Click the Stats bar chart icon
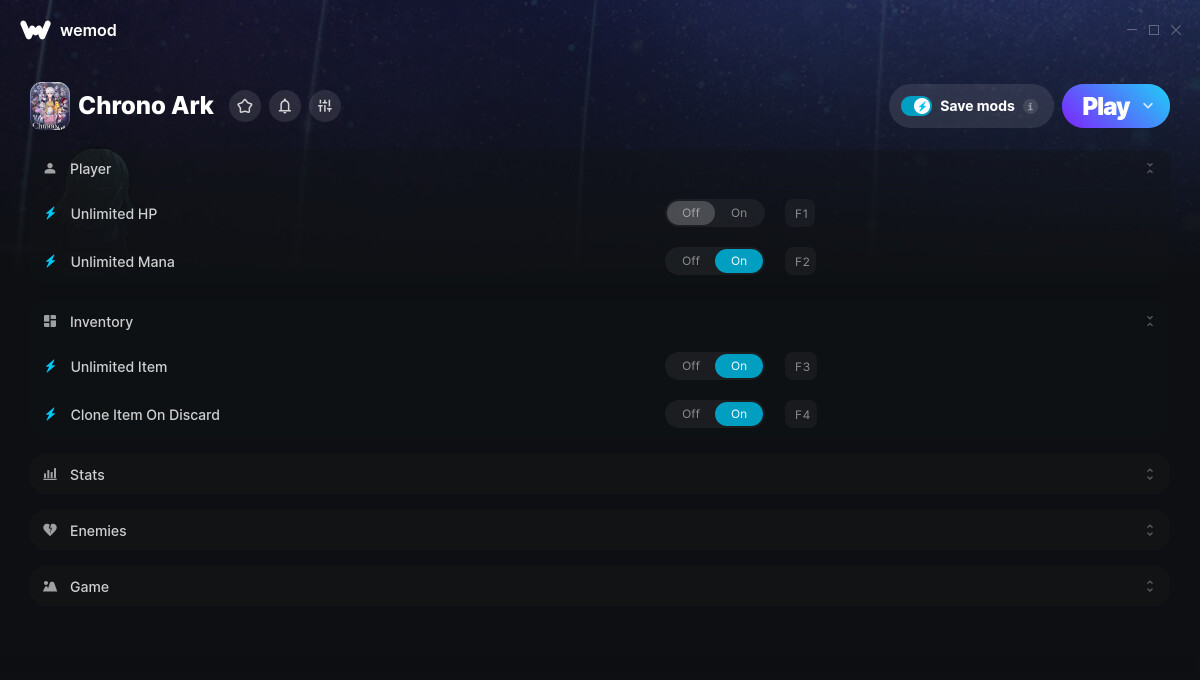1200x680 pixels. pyautogui.click(x=50, y=474)
